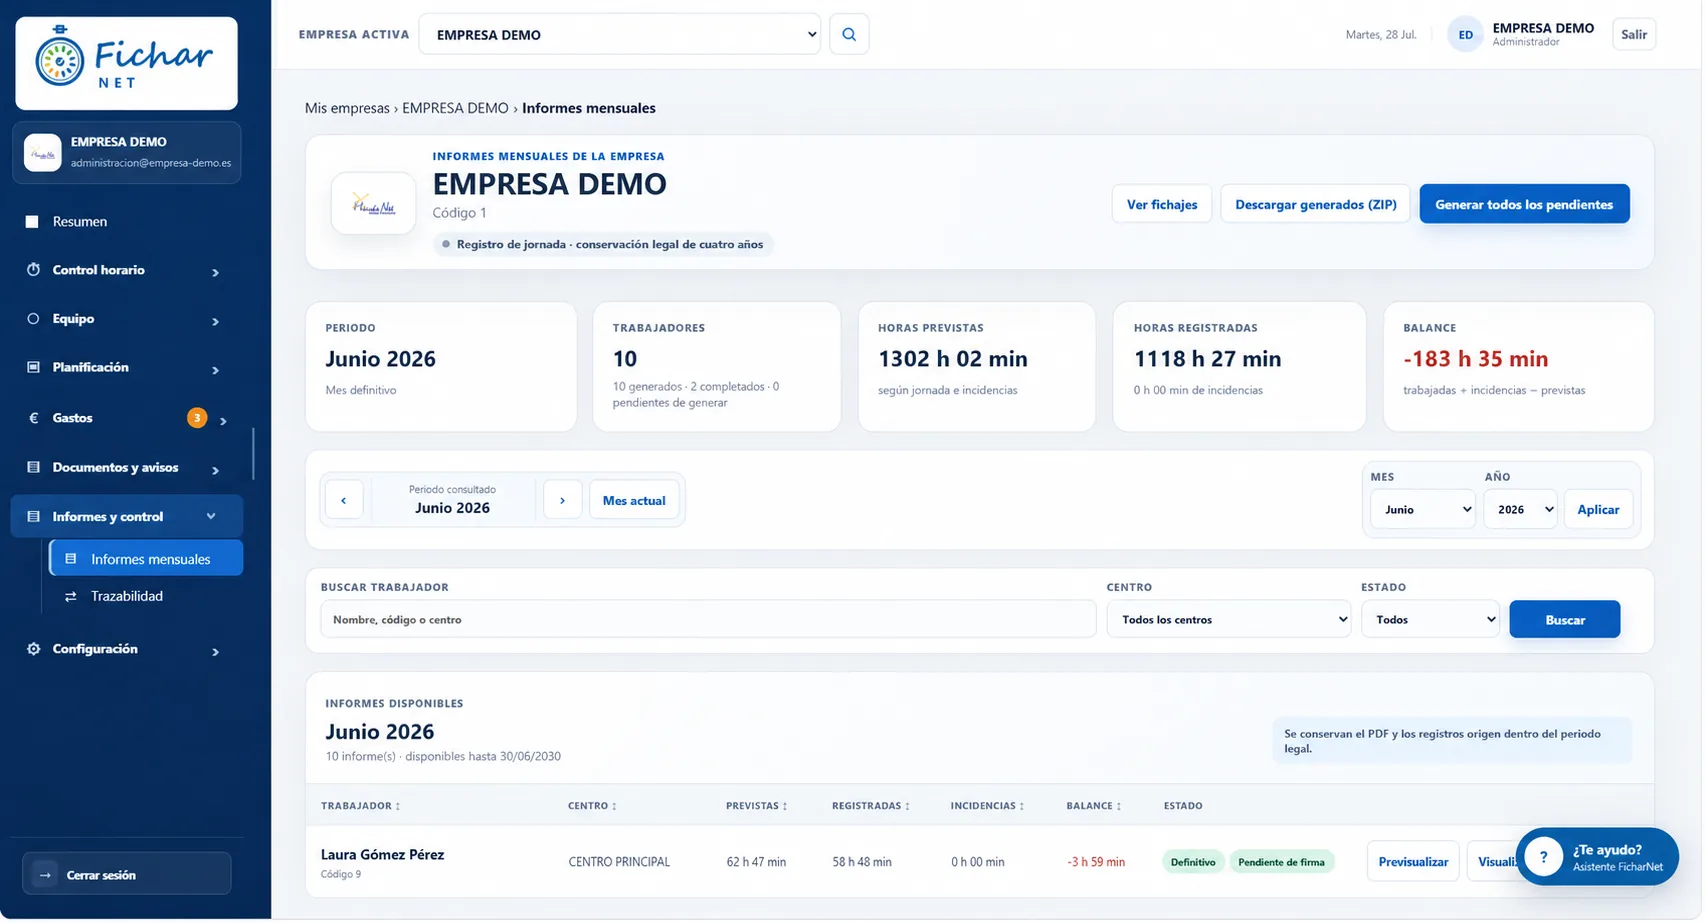1705x923 pixels.
Task: Select Informes mensuales submenu item
Action: point(147,560)
